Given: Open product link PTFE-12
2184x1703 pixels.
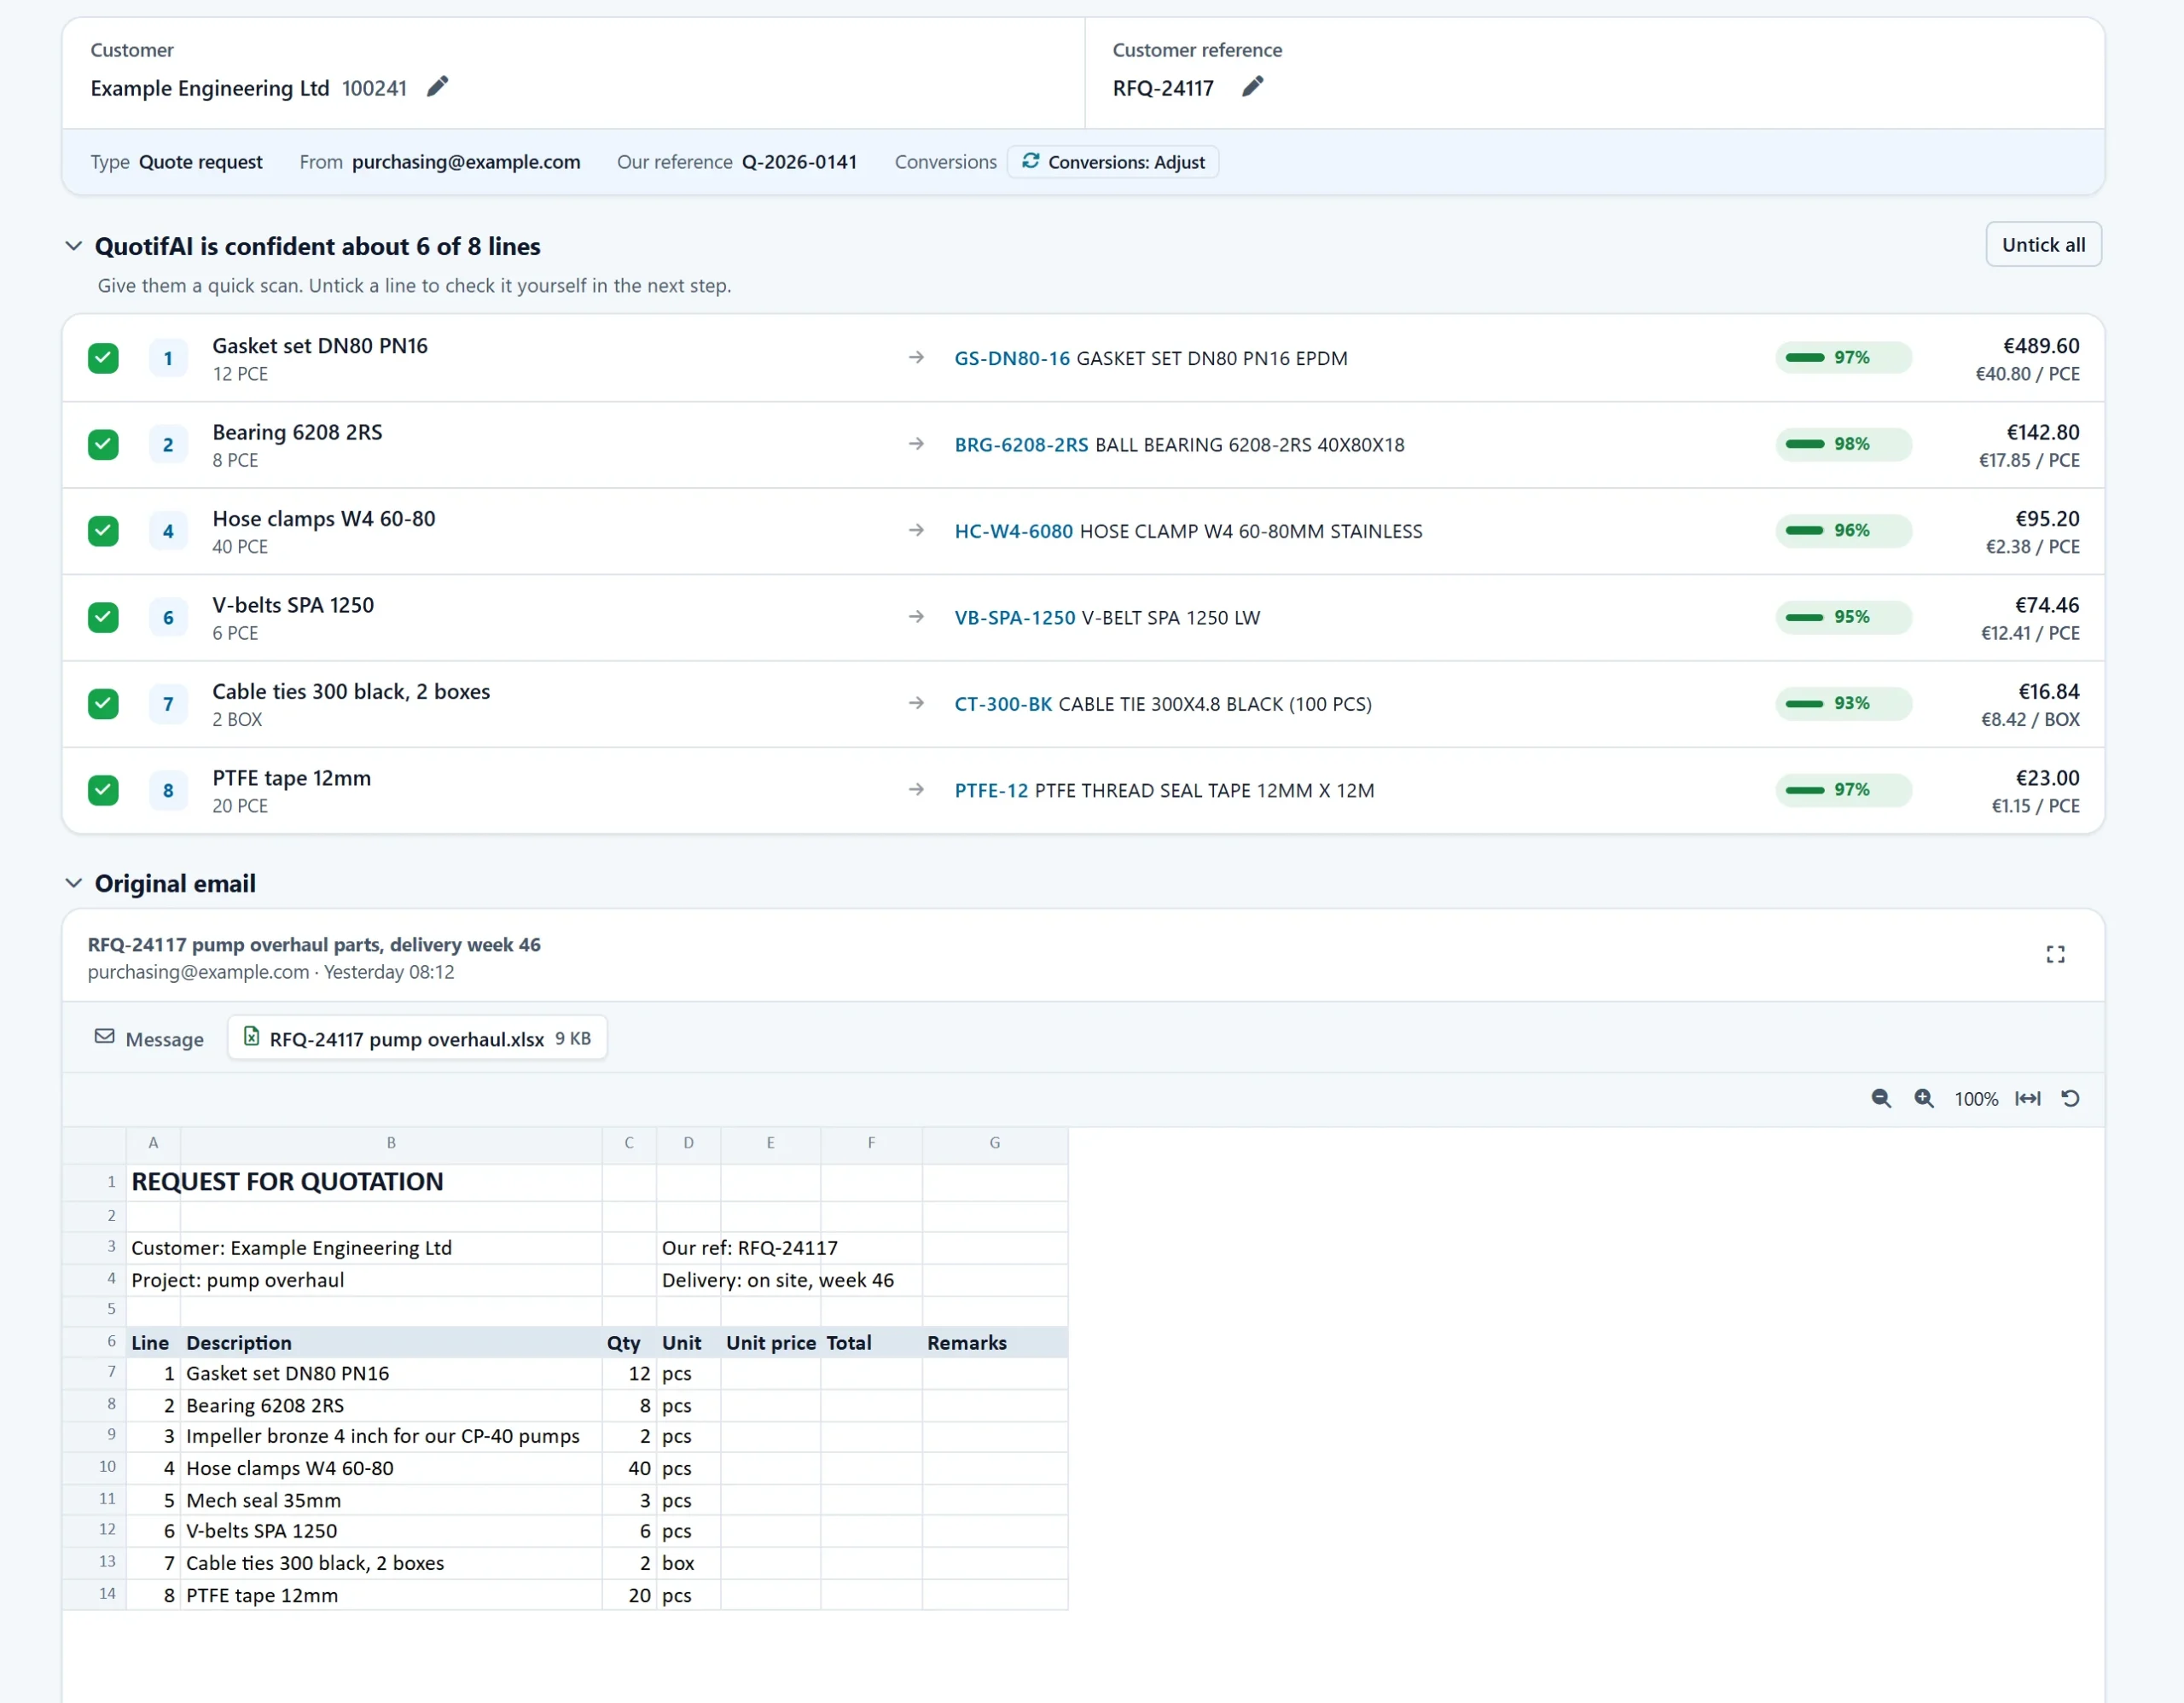Looking at the screenshot, I should (x=991, y=791).
